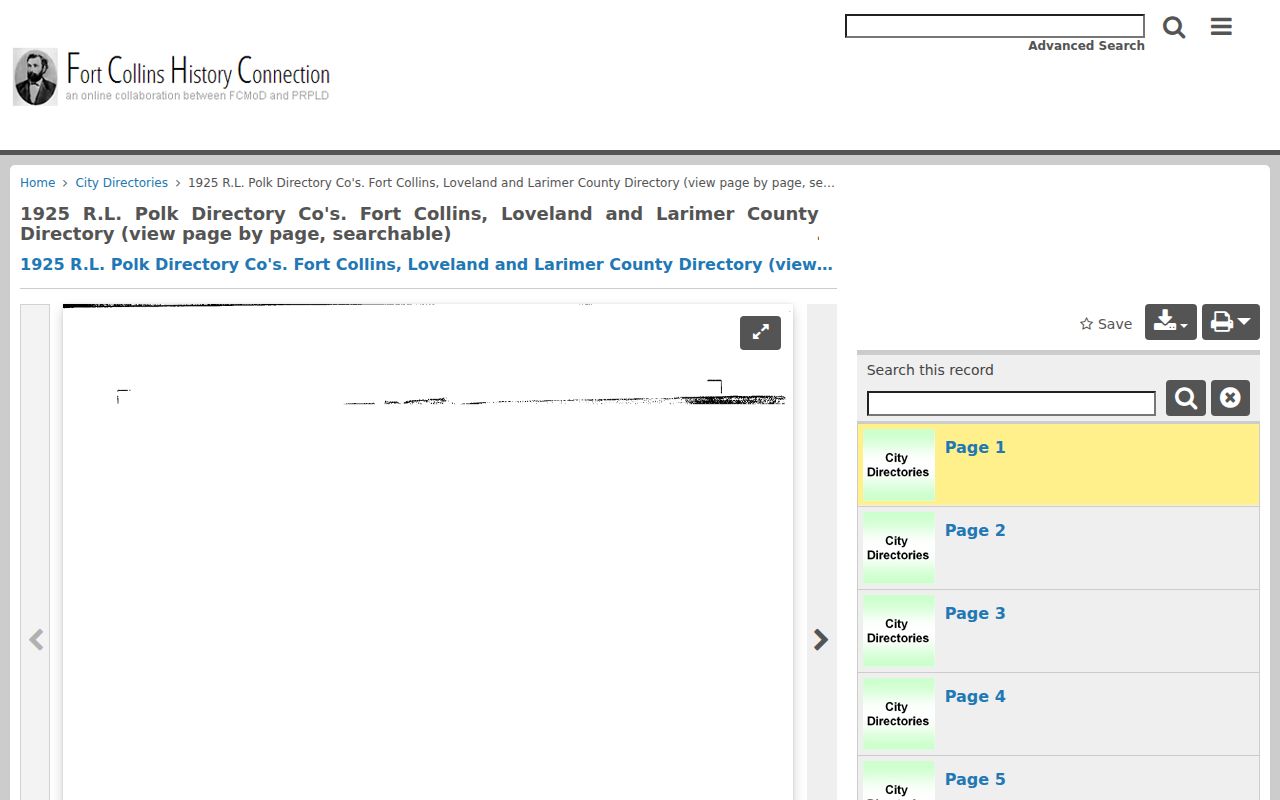Focus the top site search box
Viewport: 1280px width, 800px height.
[995, 26]
